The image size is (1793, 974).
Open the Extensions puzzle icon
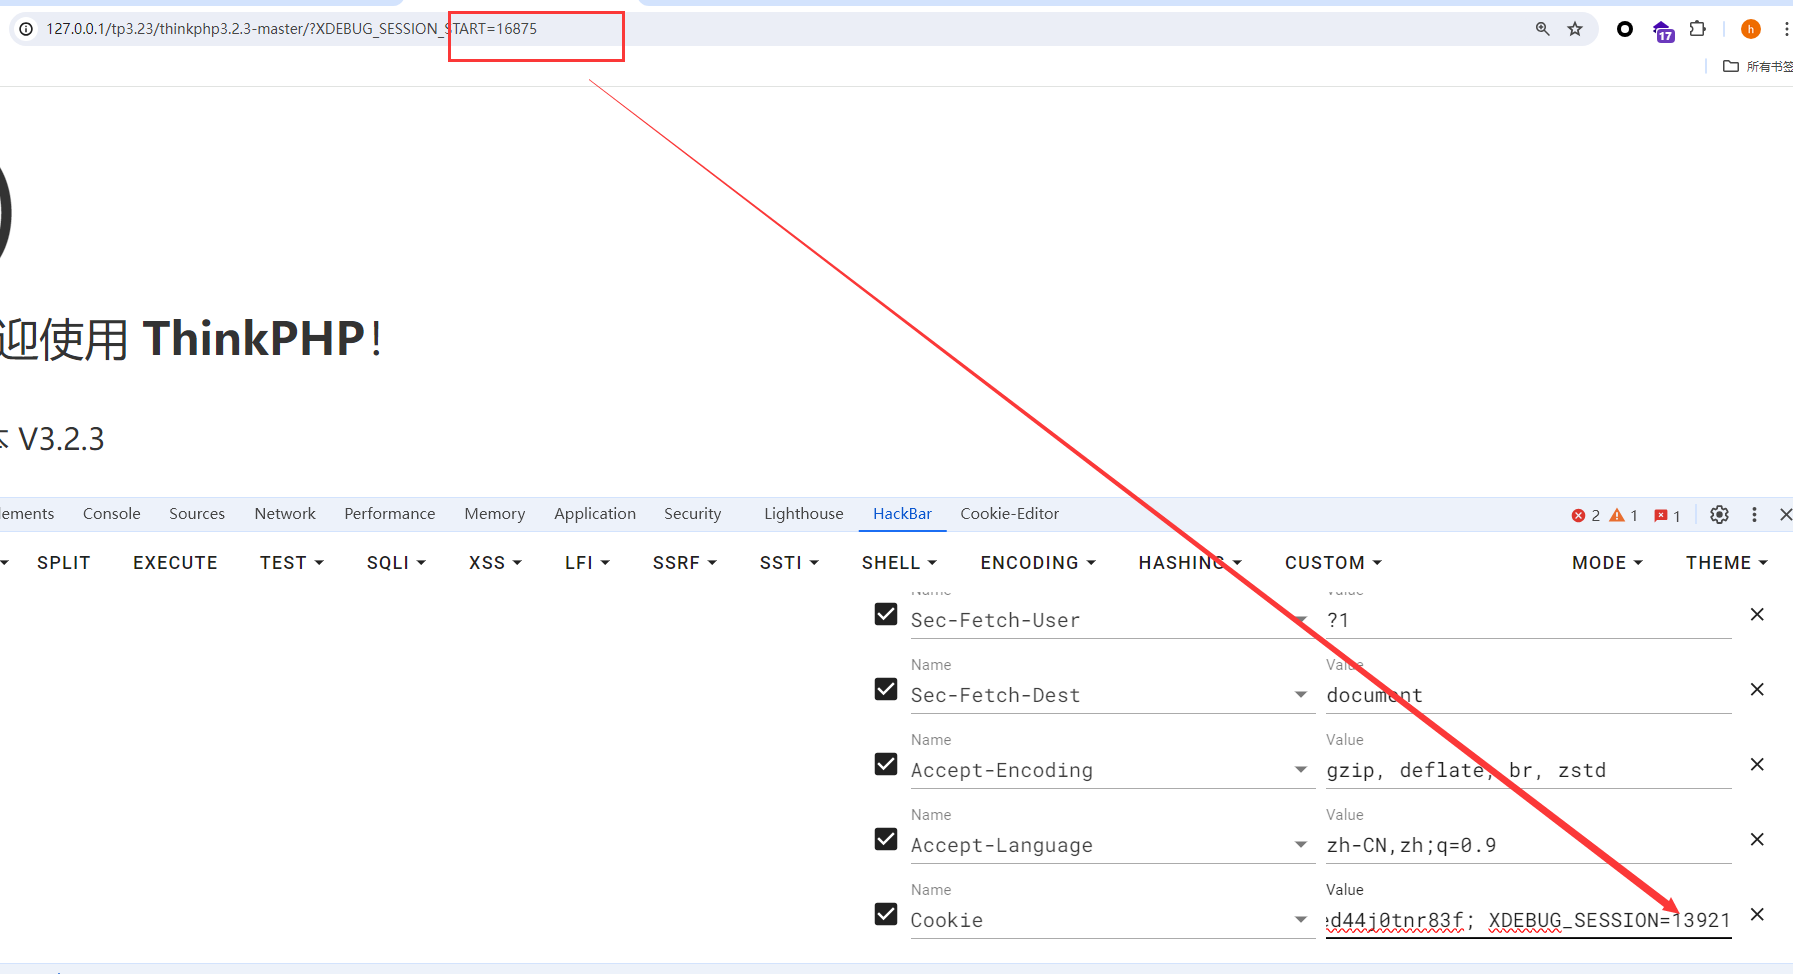tap(1697, 29)
